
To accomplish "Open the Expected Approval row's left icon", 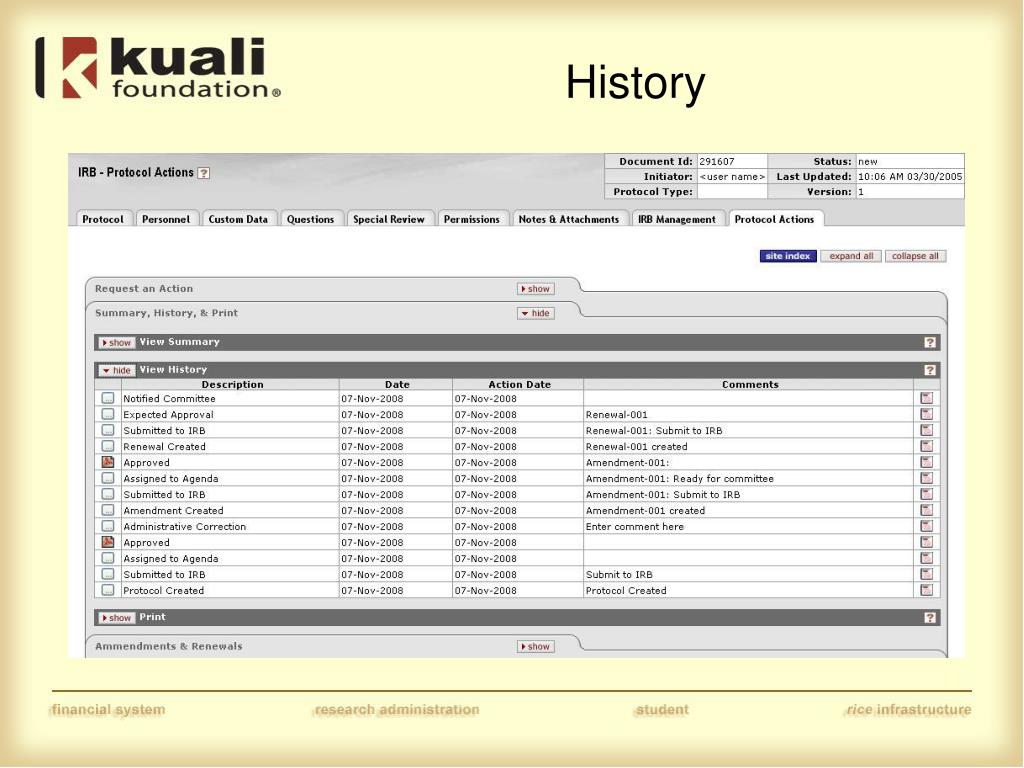I will point(108,414).
